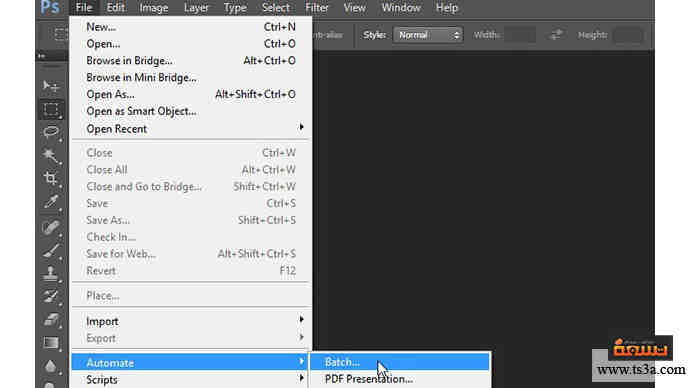
Task: Select the Gradient tool
Action: pyautogui.click(x=51, y=343)
